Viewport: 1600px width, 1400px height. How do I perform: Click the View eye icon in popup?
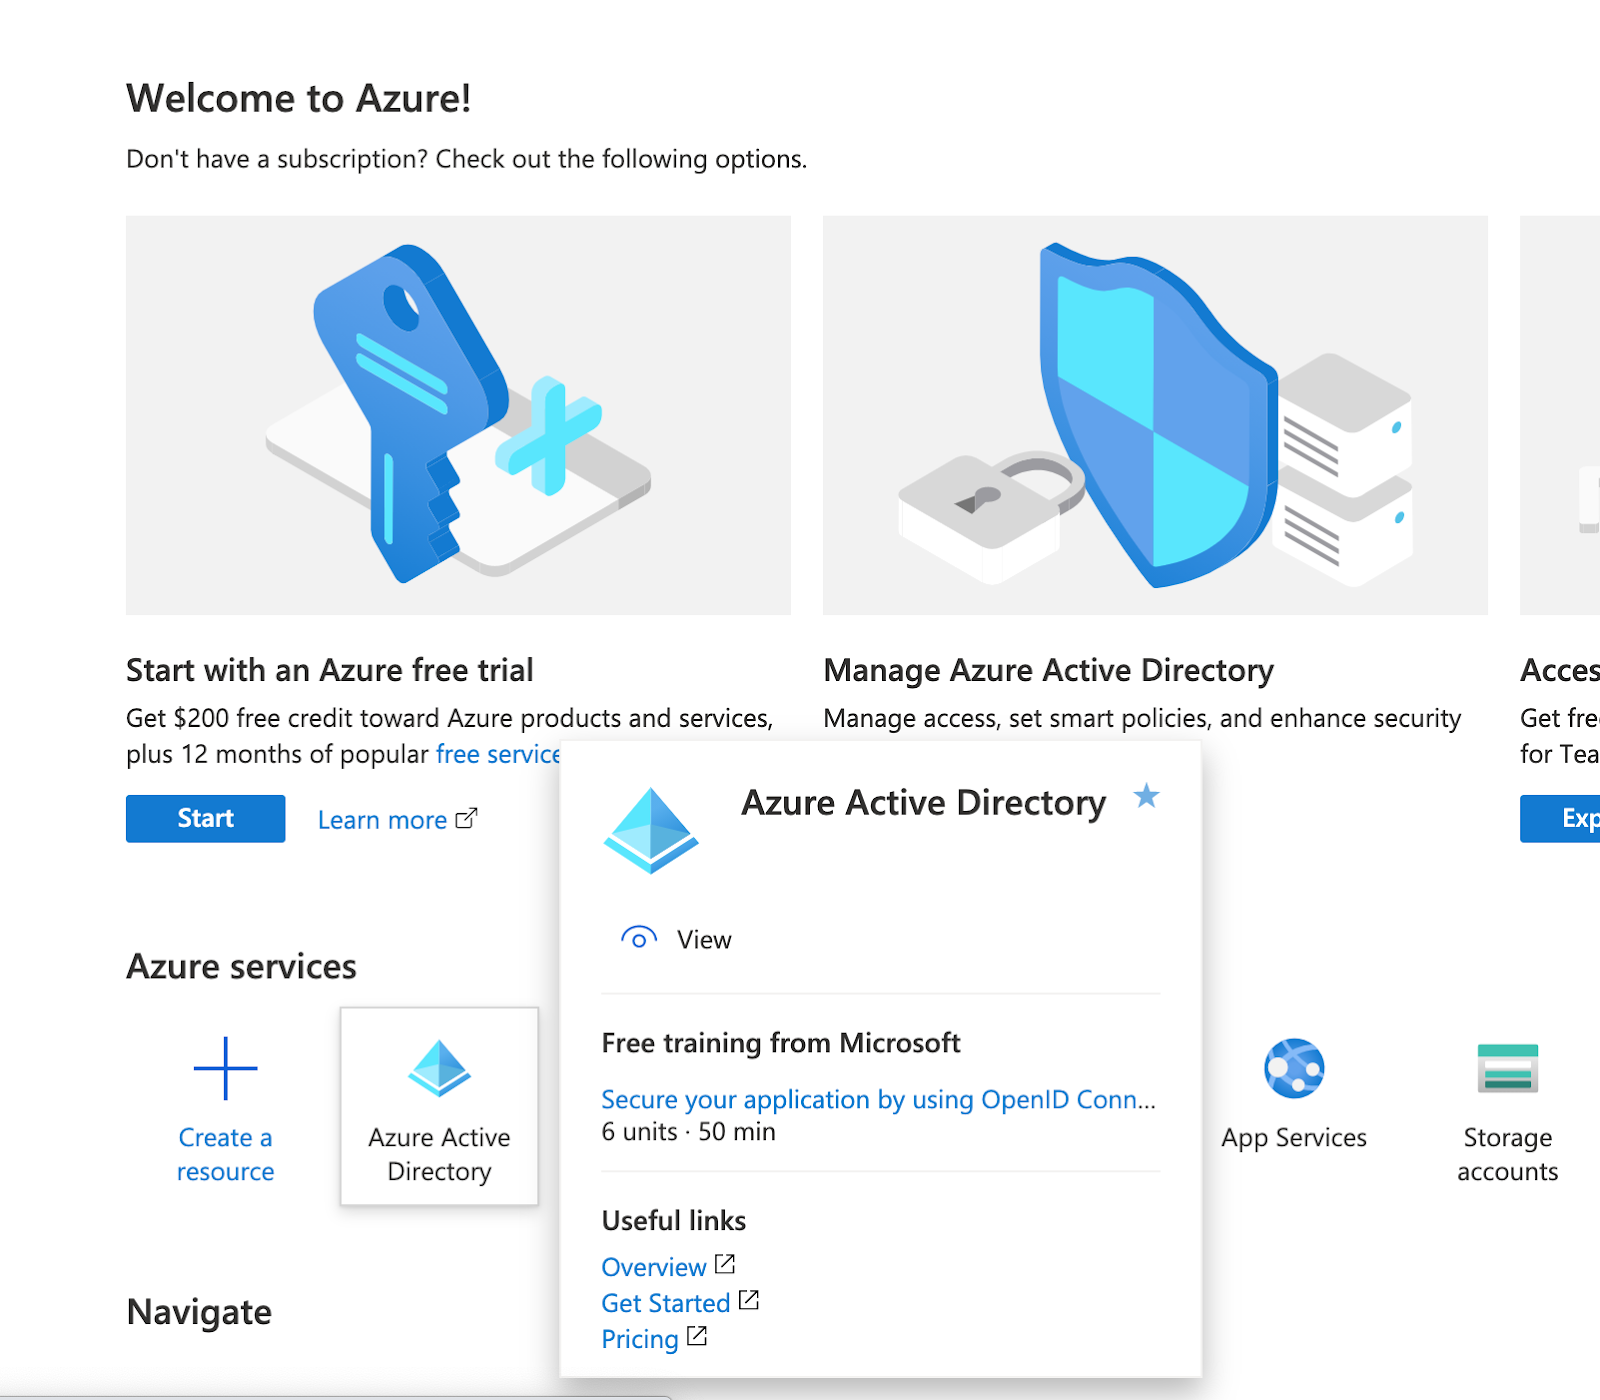pos(639,939)
